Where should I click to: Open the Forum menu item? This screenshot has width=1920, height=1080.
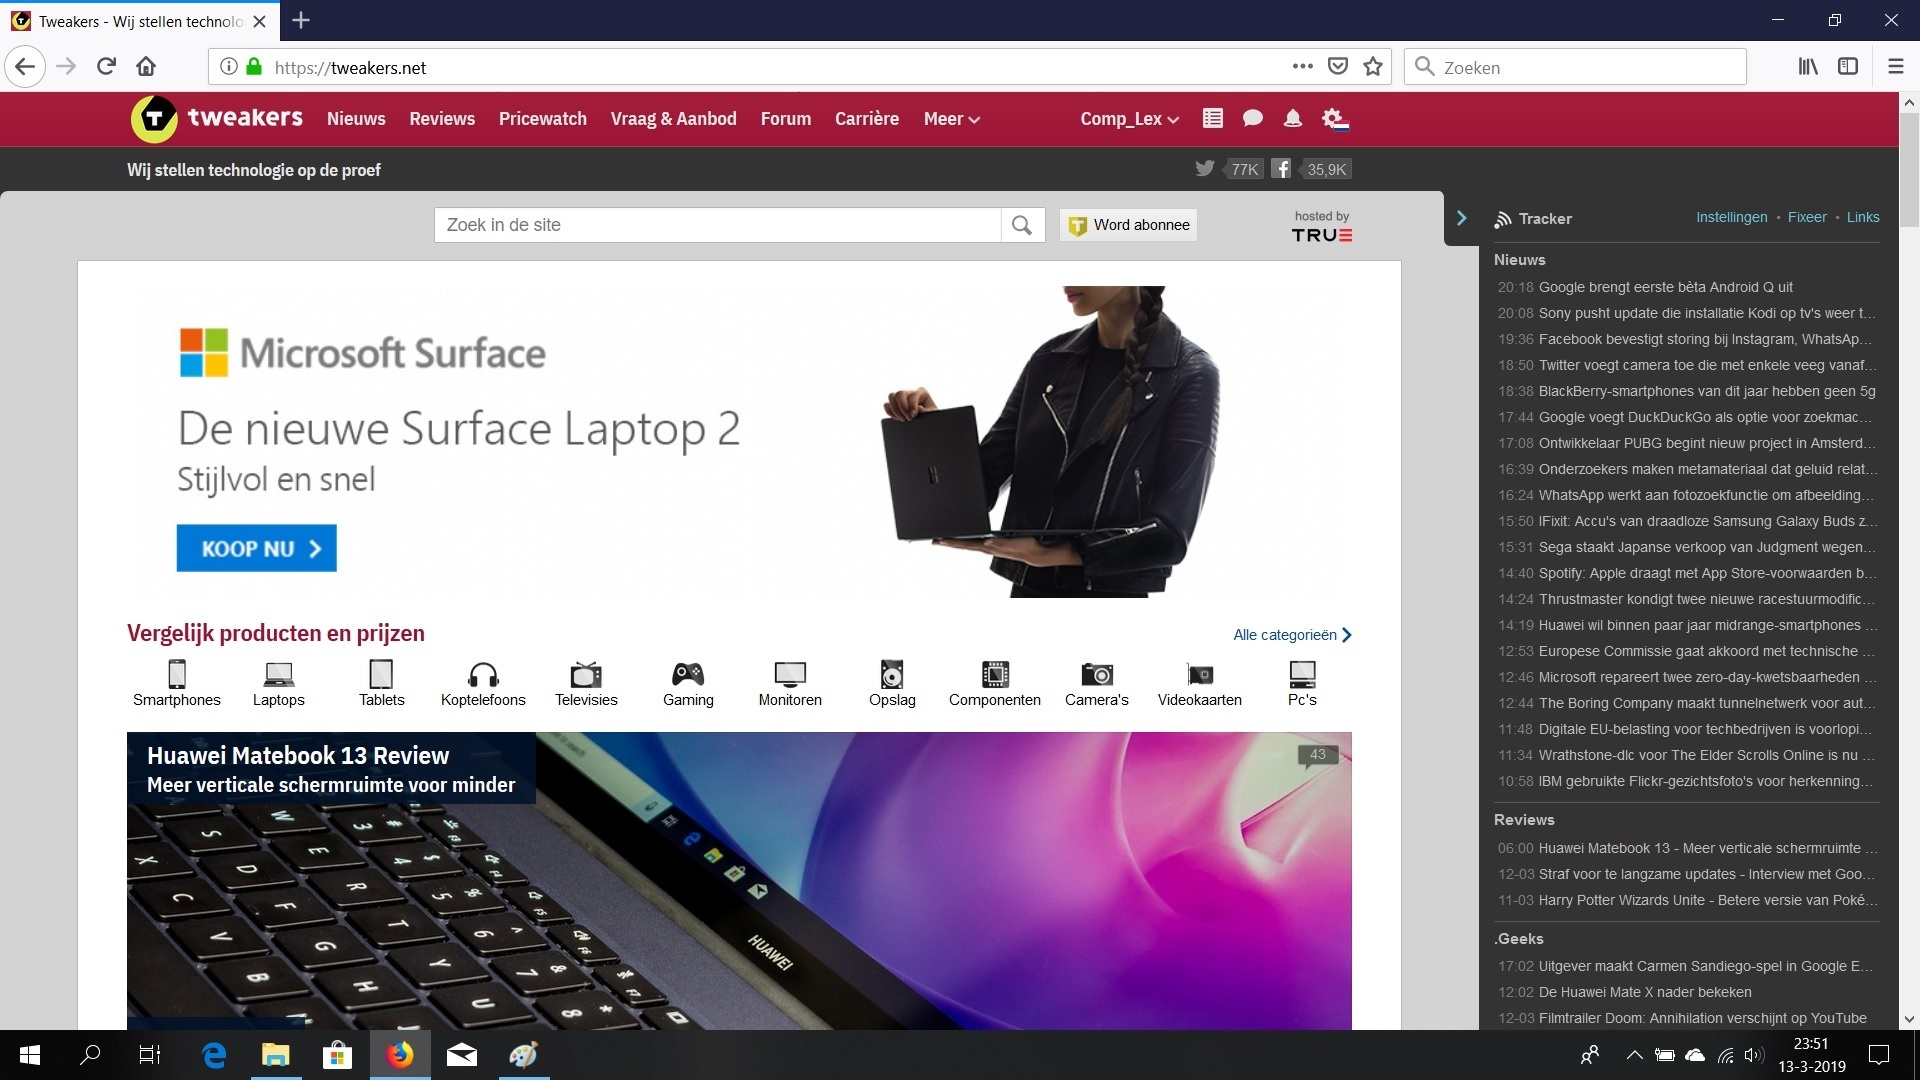coord(786,119)
